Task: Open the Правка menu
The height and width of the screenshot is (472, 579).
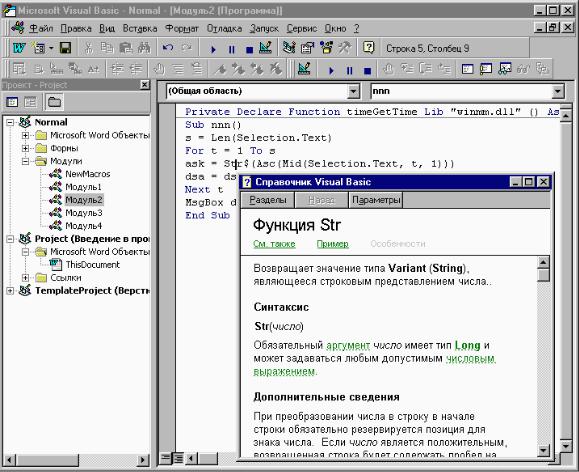Action: pos(76,28)
